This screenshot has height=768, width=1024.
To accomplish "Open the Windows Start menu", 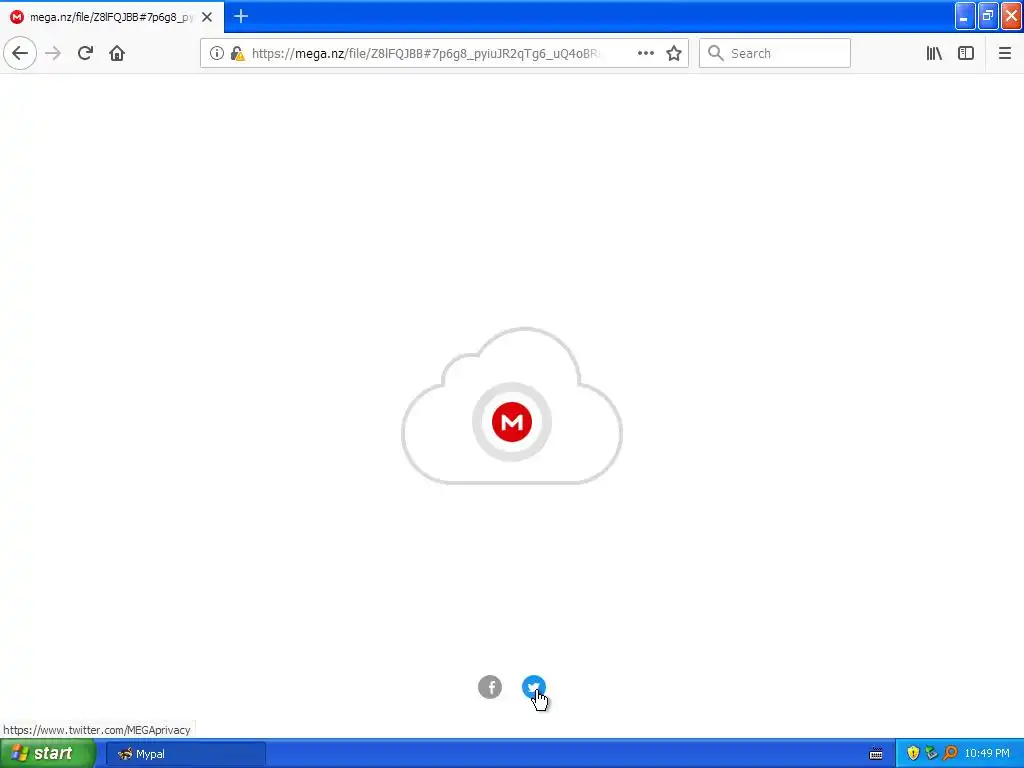I will pyautogui.click(x=47, y=754).
